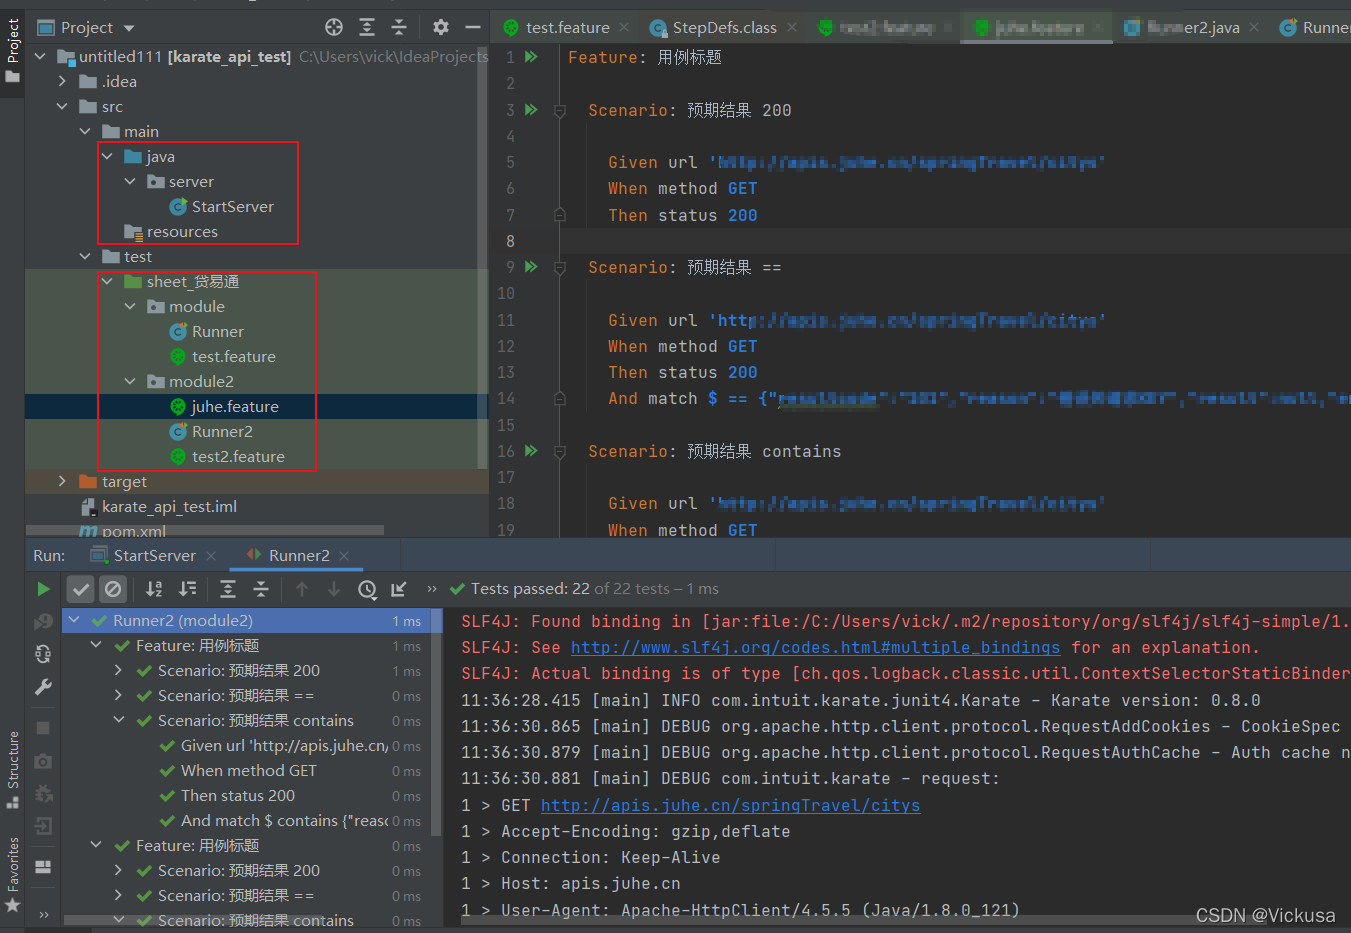Screen dimensions: 1351x933
Task: Click layout restore icon in Run sidebar
Action: (x=43, y=867)
